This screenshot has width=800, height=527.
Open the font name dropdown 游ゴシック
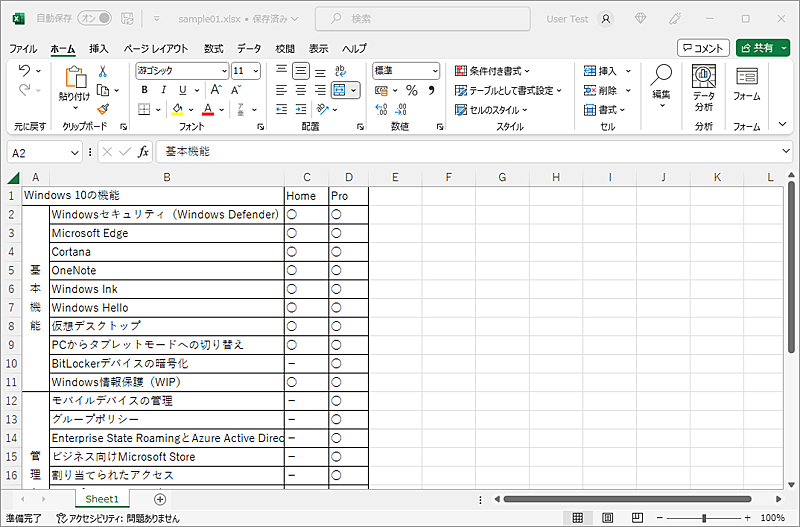[224, 71]
